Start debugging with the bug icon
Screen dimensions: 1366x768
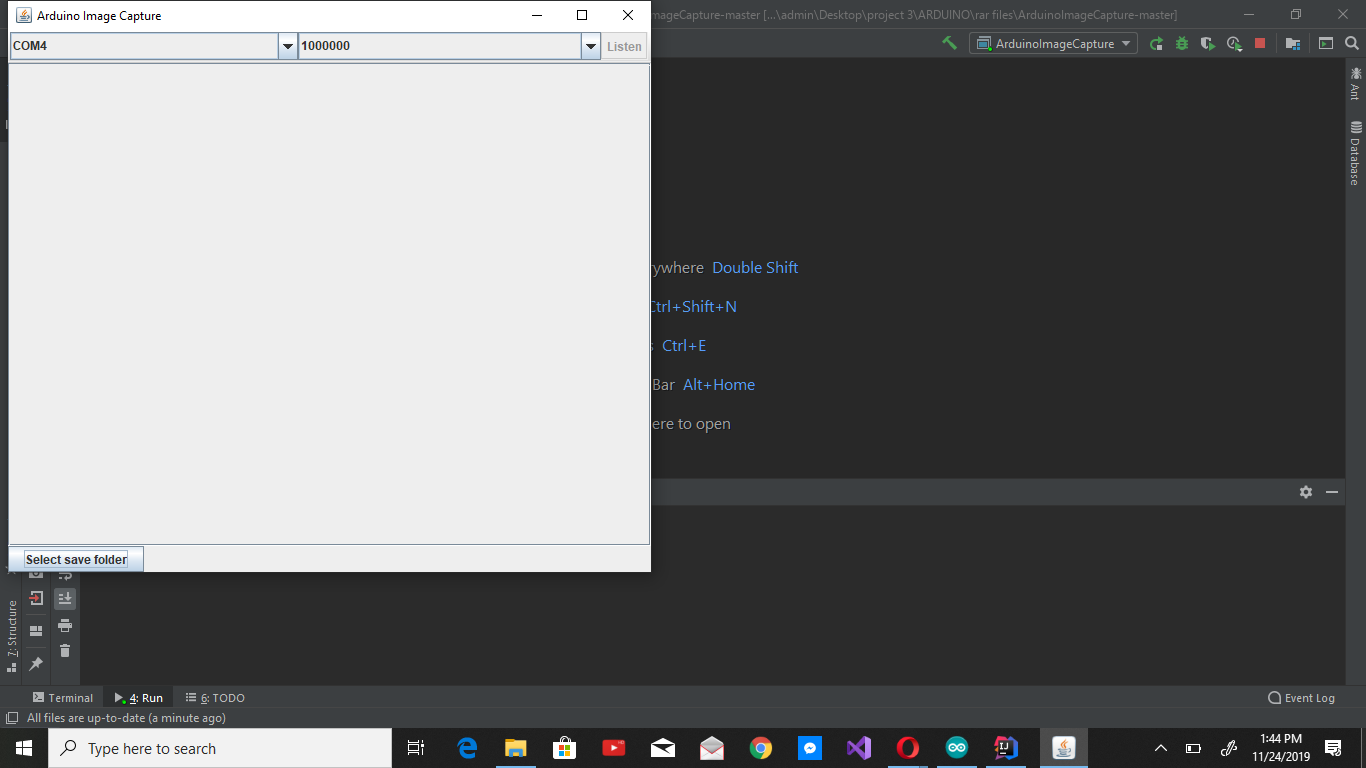click(x=1181, y=44)
